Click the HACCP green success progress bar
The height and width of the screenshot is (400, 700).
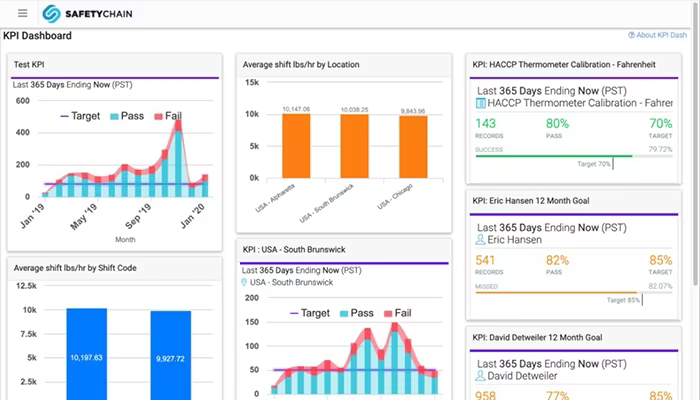554,156
